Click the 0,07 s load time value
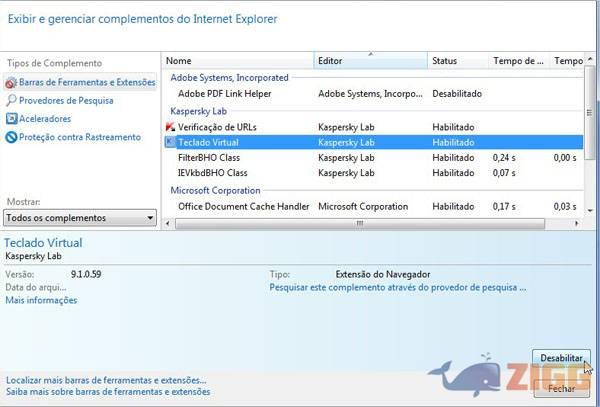 [x=504, y=173]
